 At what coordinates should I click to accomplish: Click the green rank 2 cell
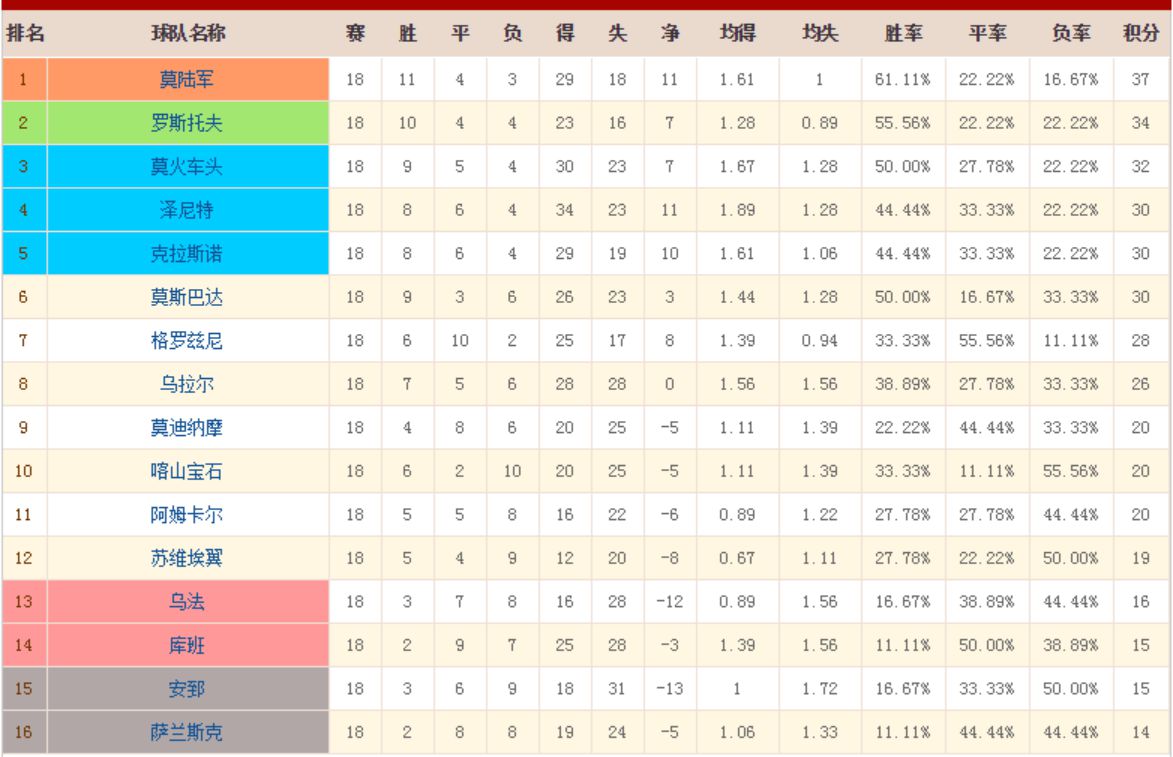click(x=24, y=124)
